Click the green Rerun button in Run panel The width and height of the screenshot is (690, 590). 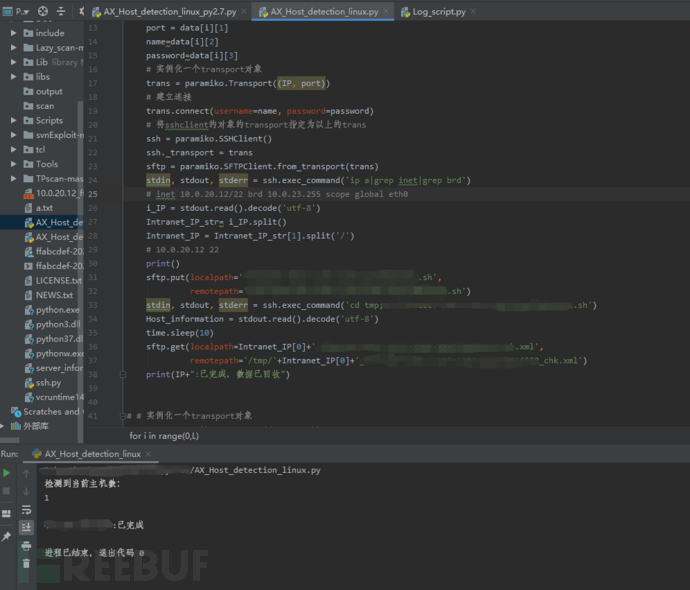[7, 472]
